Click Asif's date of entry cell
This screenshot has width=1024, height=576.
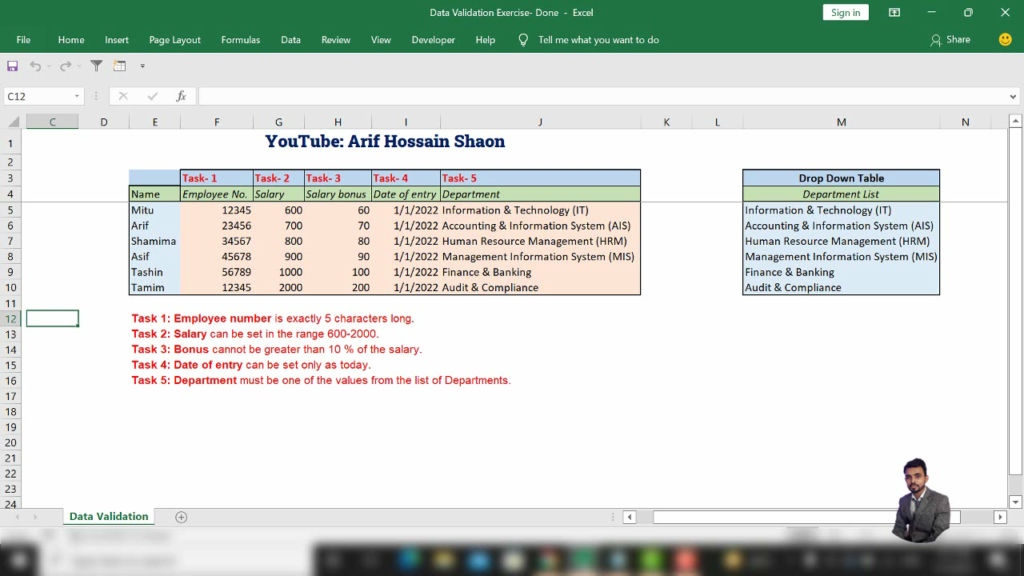coord(406,257)
